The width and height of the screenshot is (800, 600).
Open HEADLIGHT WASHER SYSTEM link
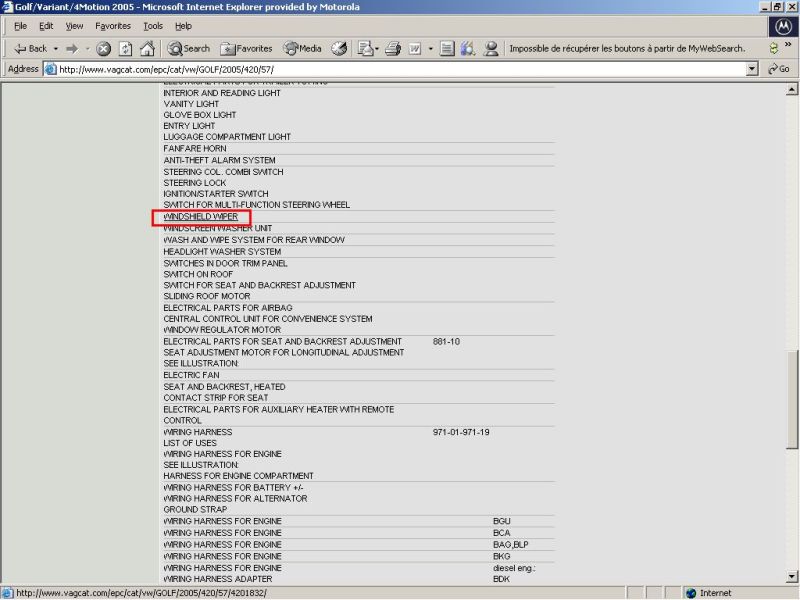point(222,252)
